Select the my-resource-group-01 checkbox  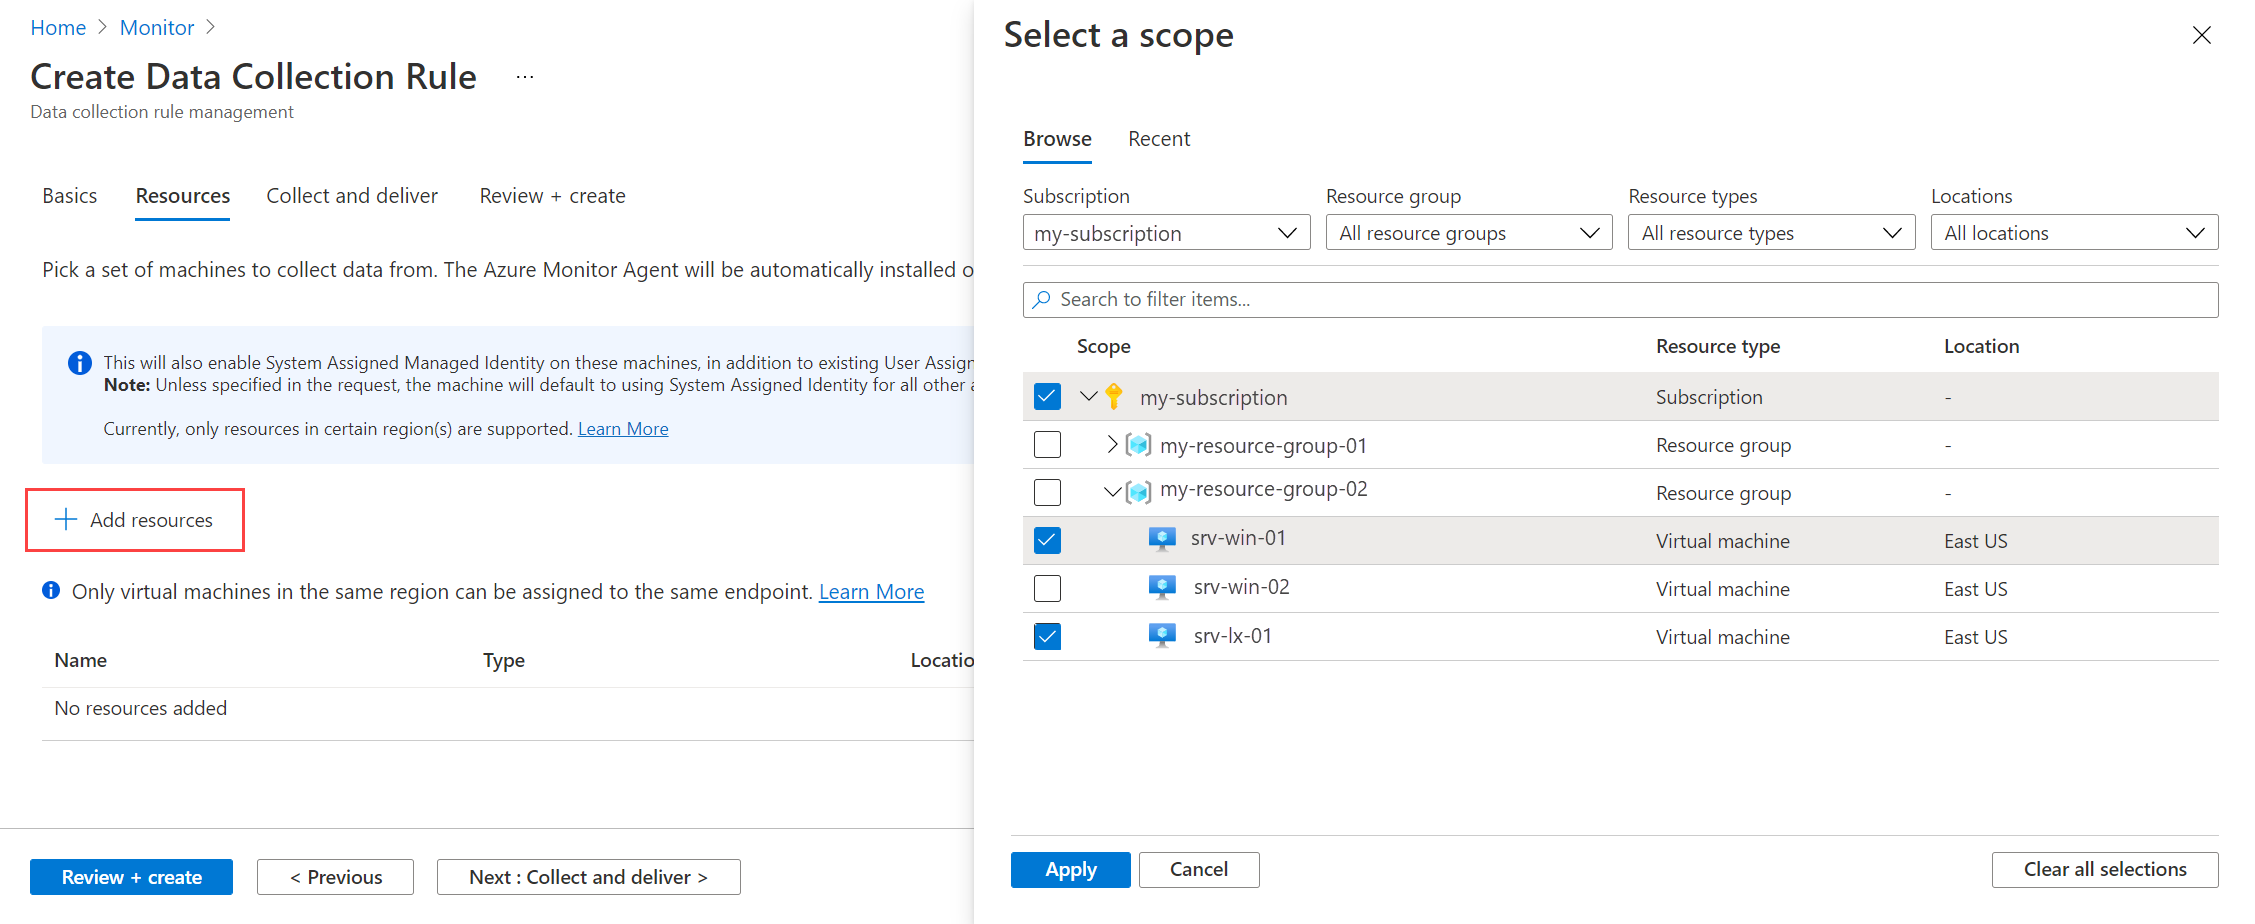(1047, 445)
